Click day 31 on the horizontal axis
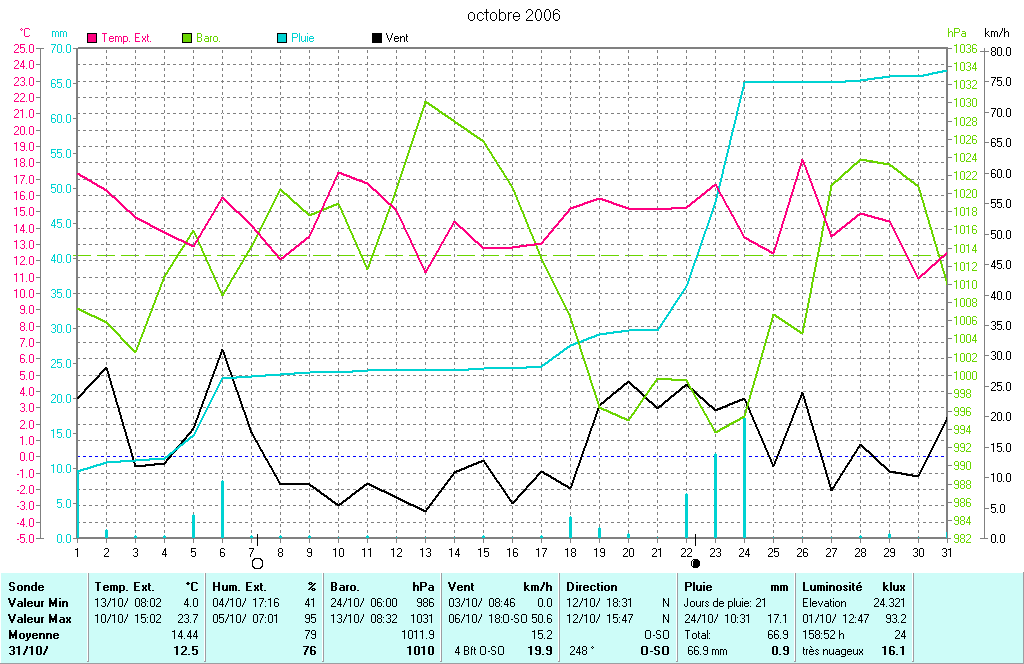 point(946,551)
